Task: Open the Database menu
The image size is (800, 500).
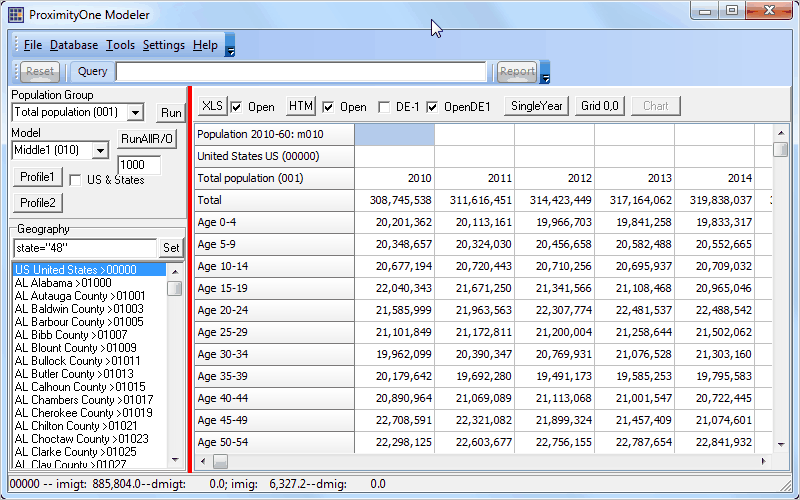Action: point(74,45)
